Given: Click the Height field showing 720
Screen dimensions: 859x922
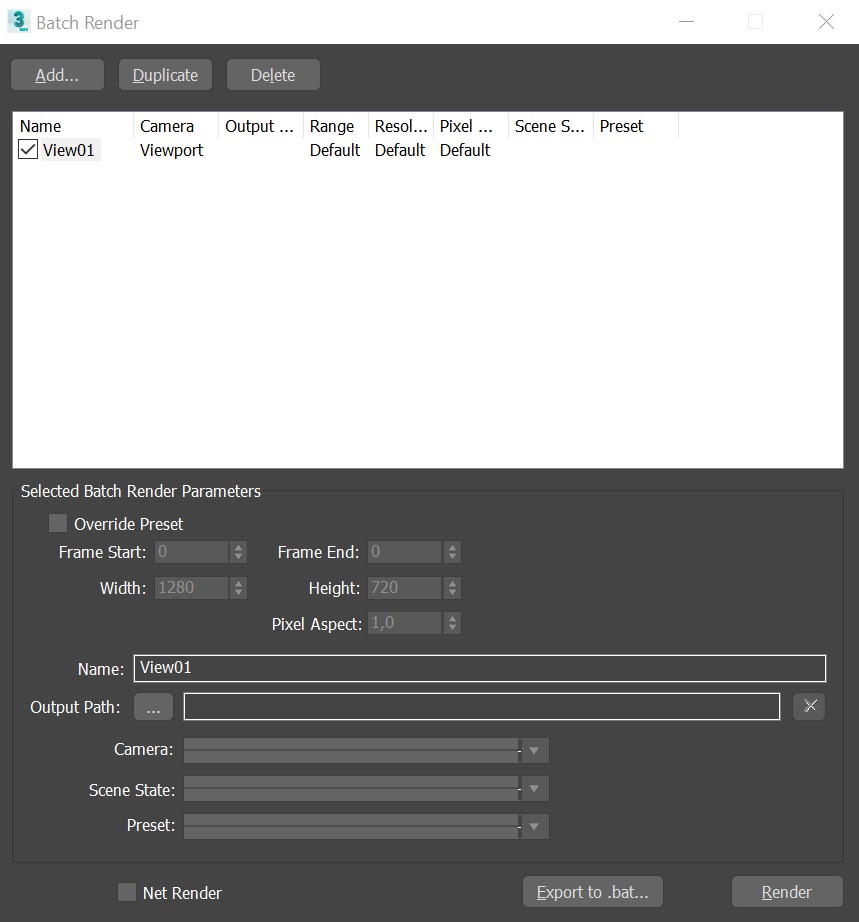Looking at the screenshot, I should click(x=405, y=588).
